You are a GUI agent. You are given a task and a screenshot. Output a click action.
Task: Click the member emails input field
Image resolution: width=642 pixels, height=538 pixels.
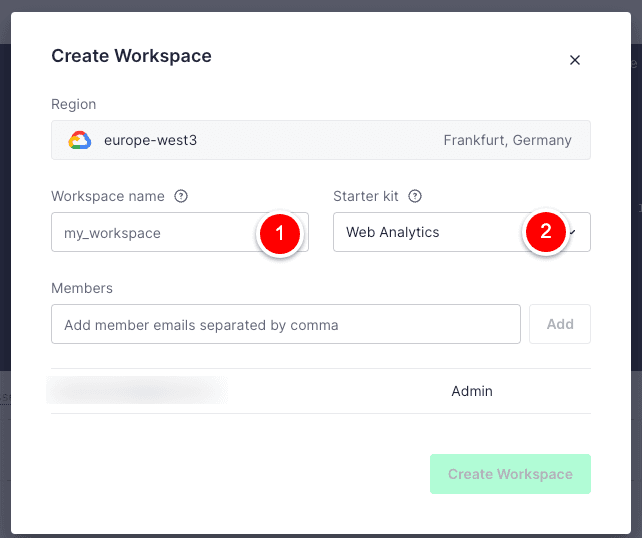click(x=285, y=324)
